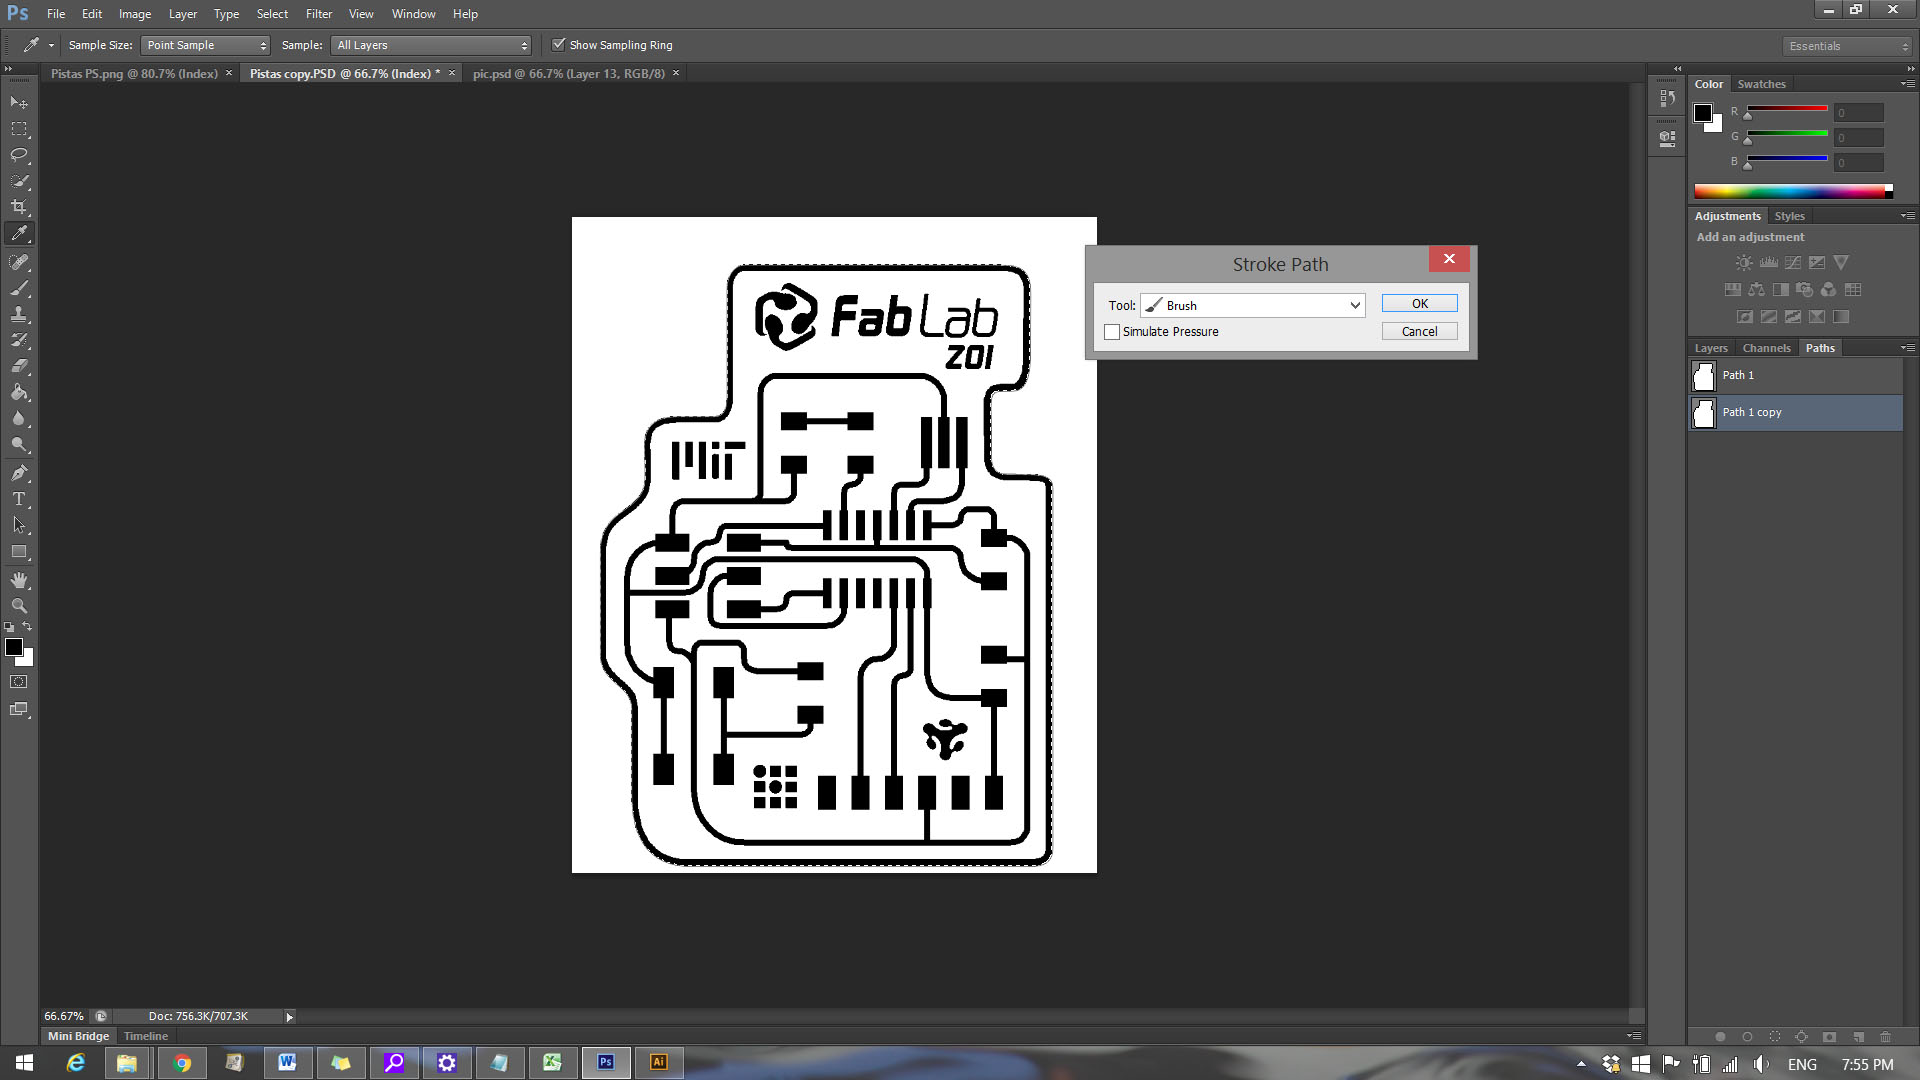Viewport: 1920px width, 1080px height.
Task: Open the Layer menu
Action: click(182, 14)
